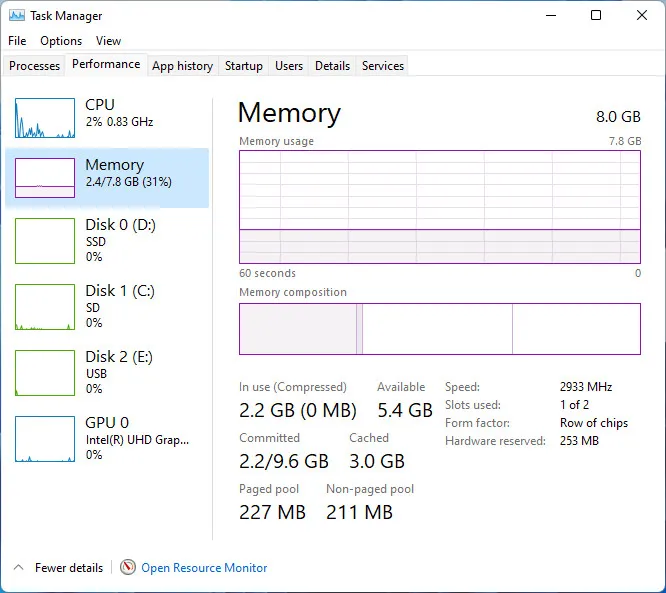
Task: Open the Options menu
Action: pyautogui.click(x=61, y=41)
